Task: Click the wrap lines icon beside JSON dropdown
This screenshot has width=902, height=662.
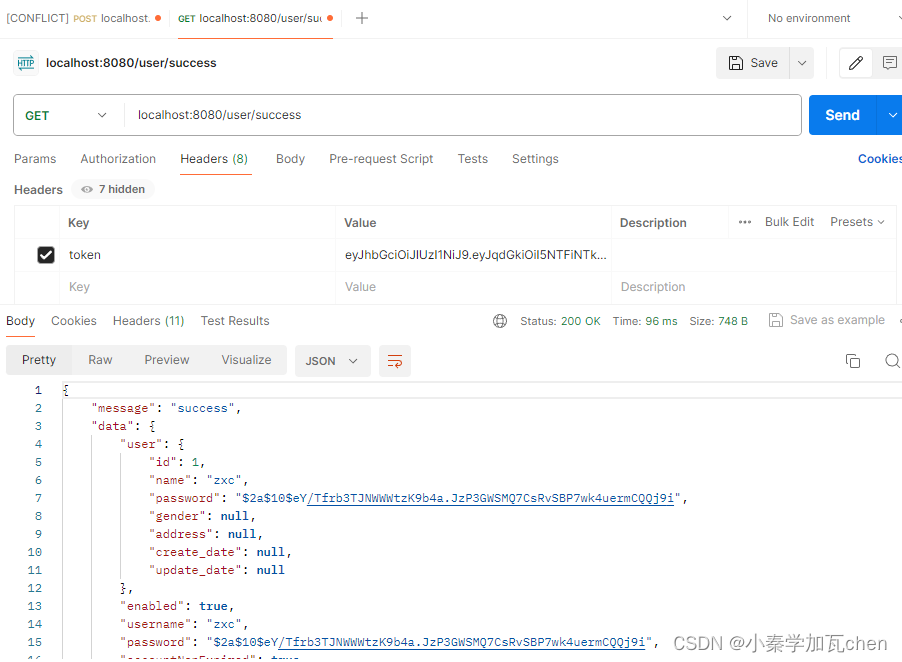Action: pos(394,361)
